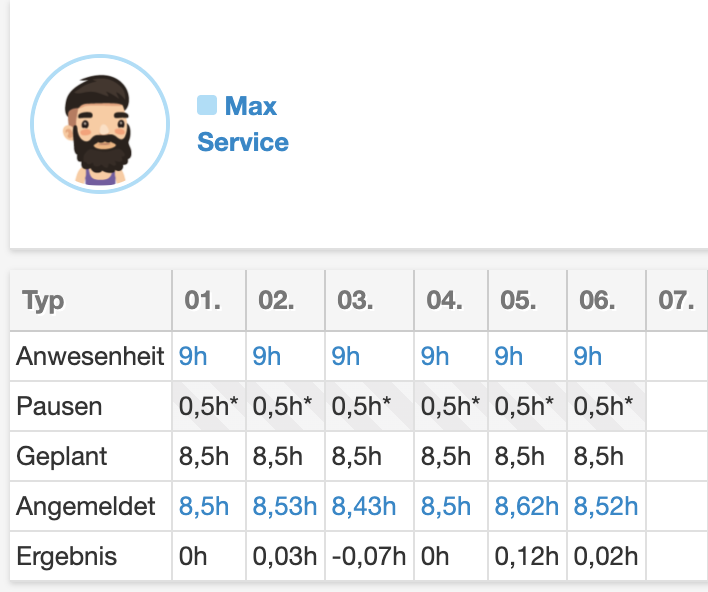This screenshot has width=708, height=592.
Task: Click the light blue square beside Max
Action: click(207, 104)
